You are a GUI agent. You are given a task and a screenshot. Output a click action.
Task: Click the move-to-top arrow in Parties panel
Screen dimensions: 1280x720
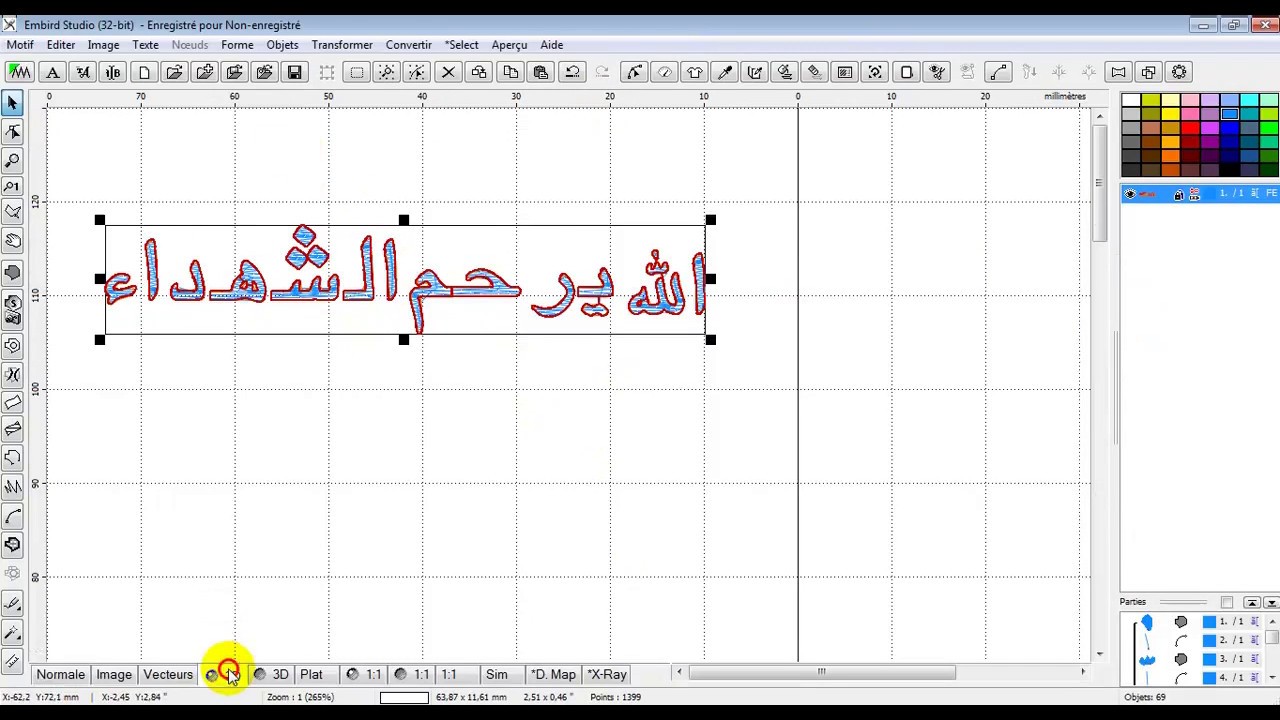coord(1252,602)
